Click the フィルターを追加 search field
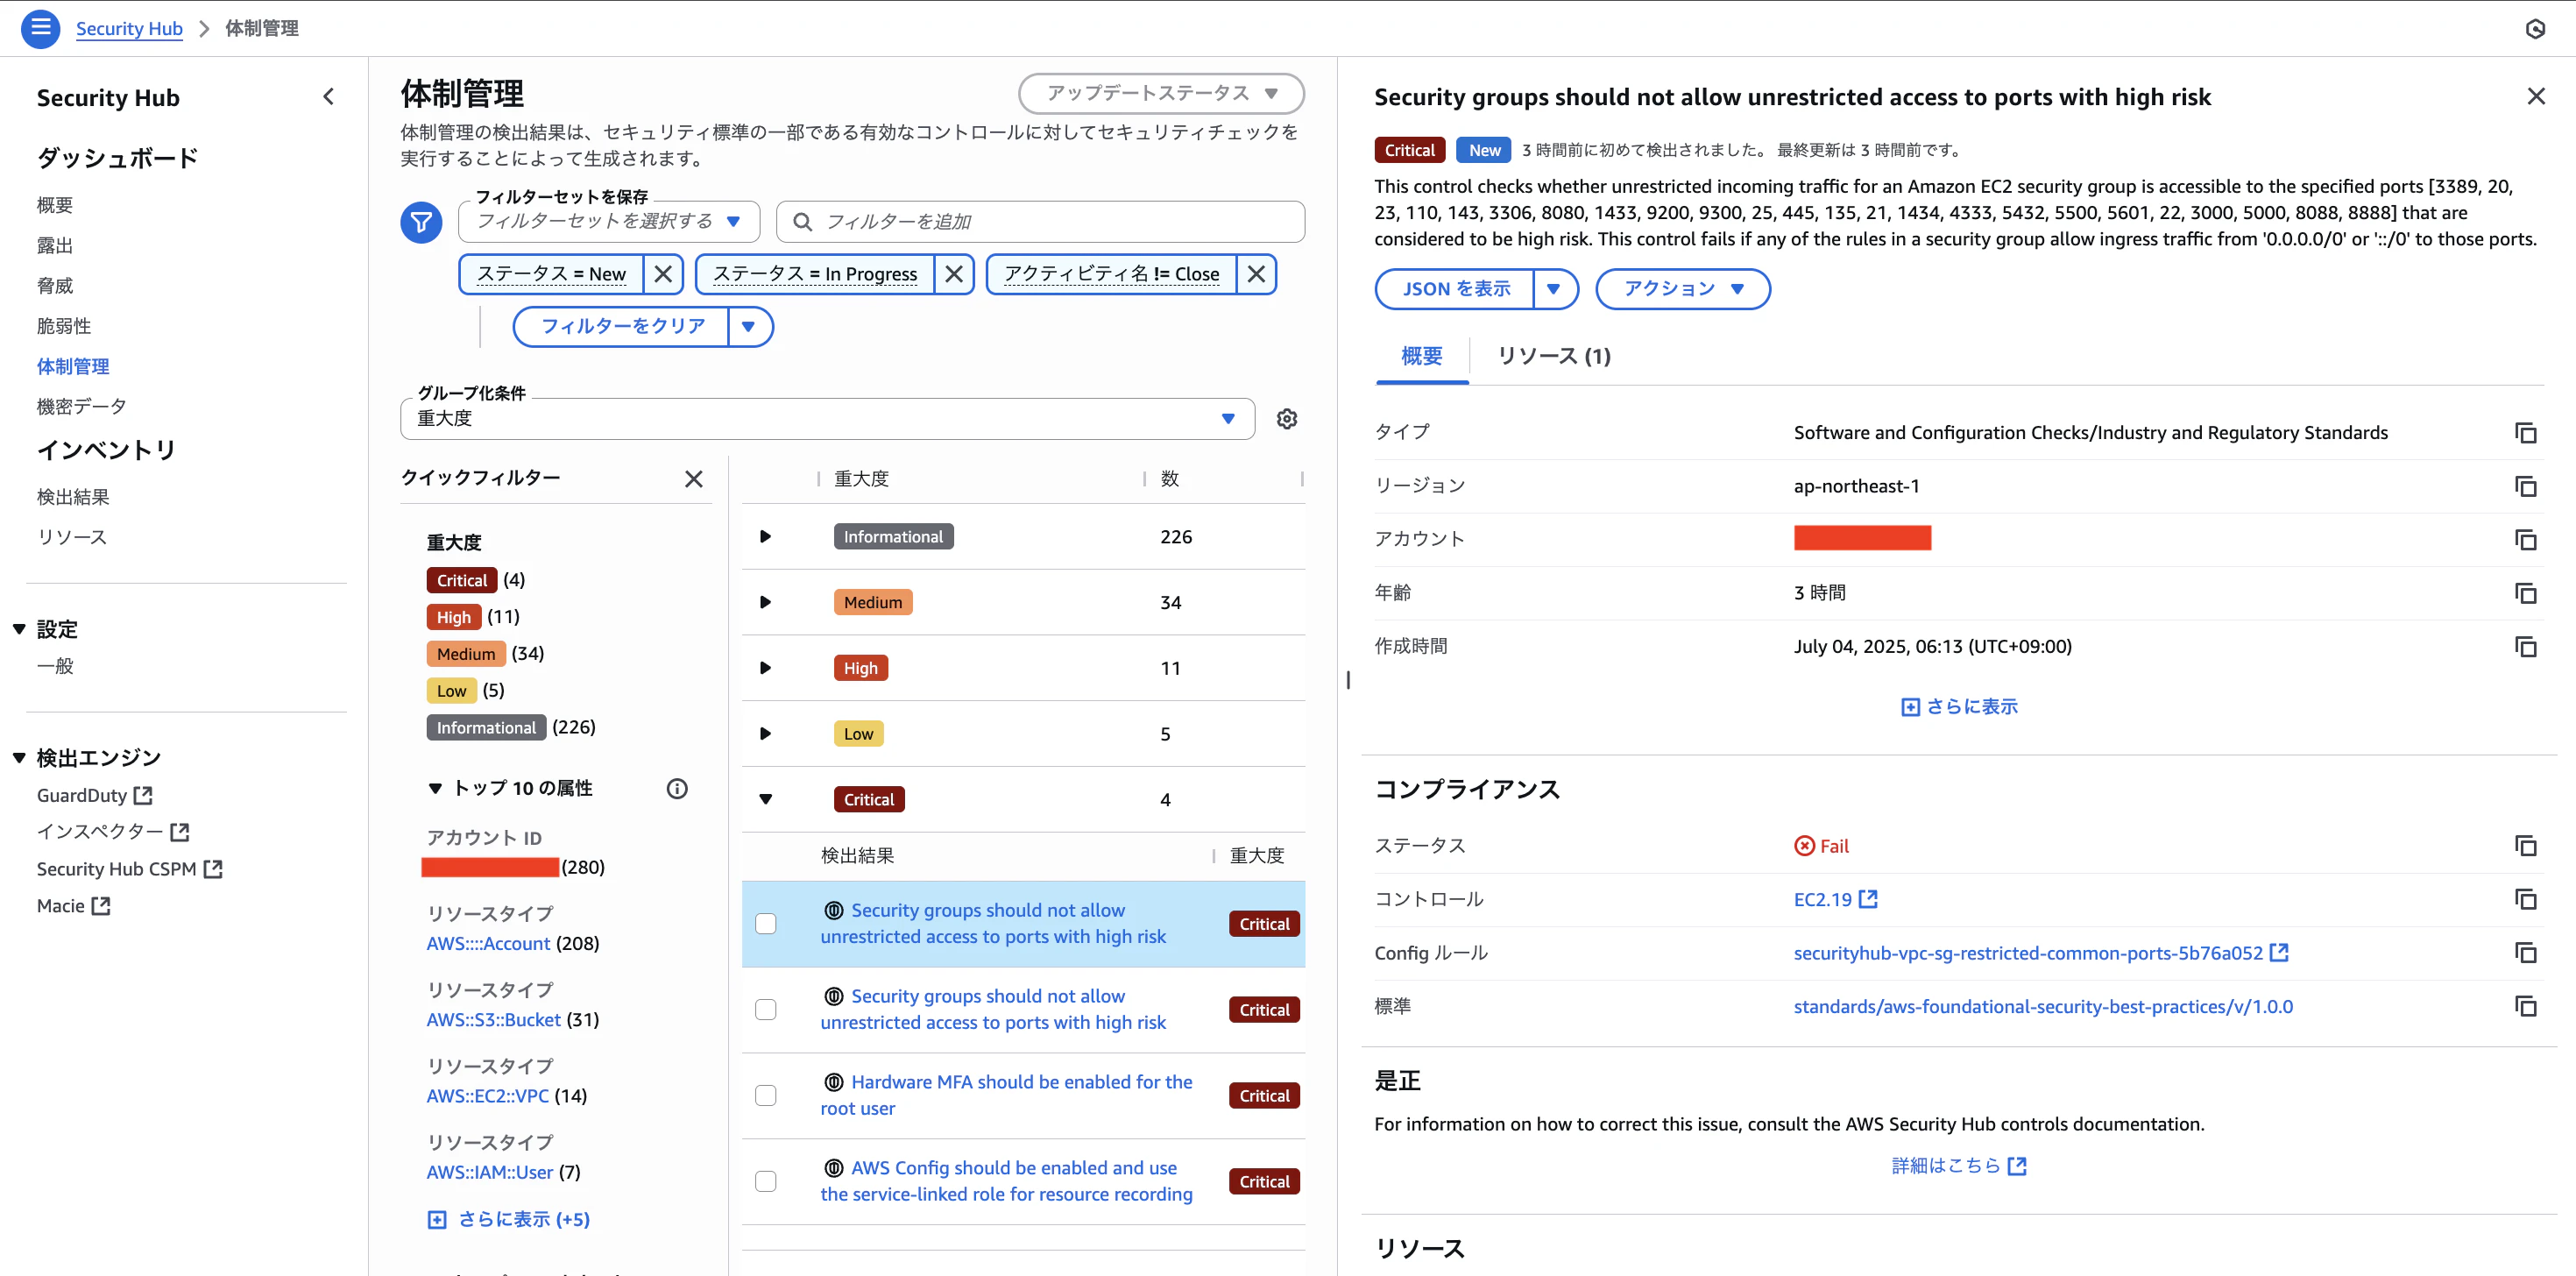2576x1276 pixels. (x=1040, y=222)
